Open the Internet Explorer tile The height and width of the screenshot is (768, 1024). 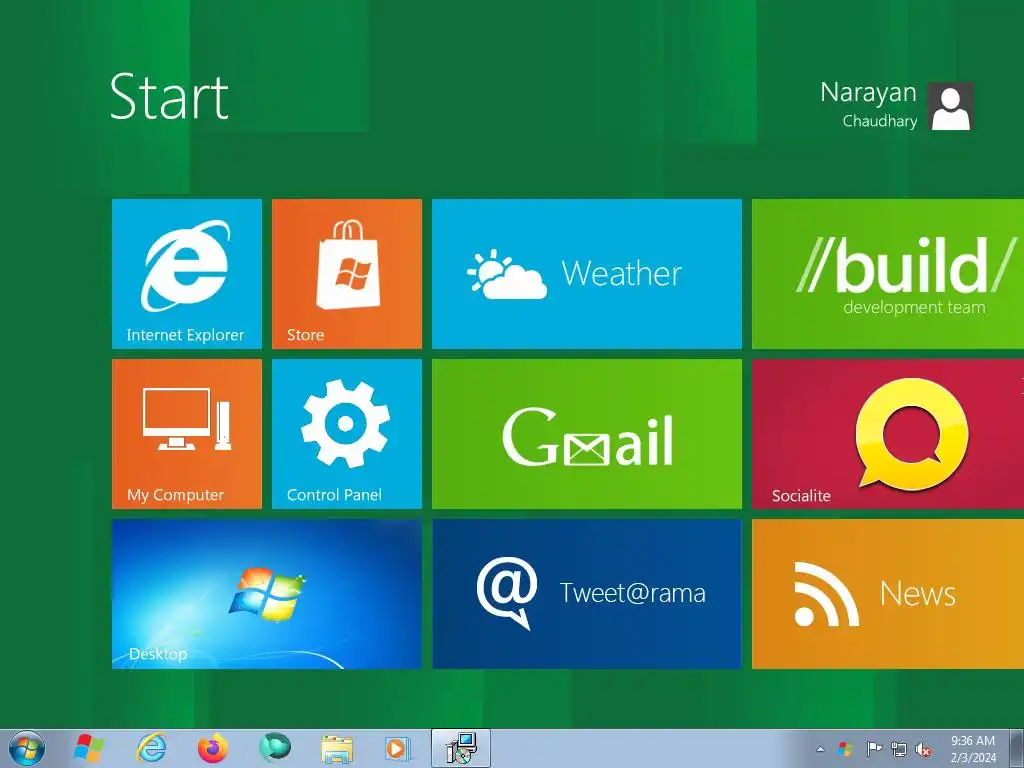(x=187, y=274)
